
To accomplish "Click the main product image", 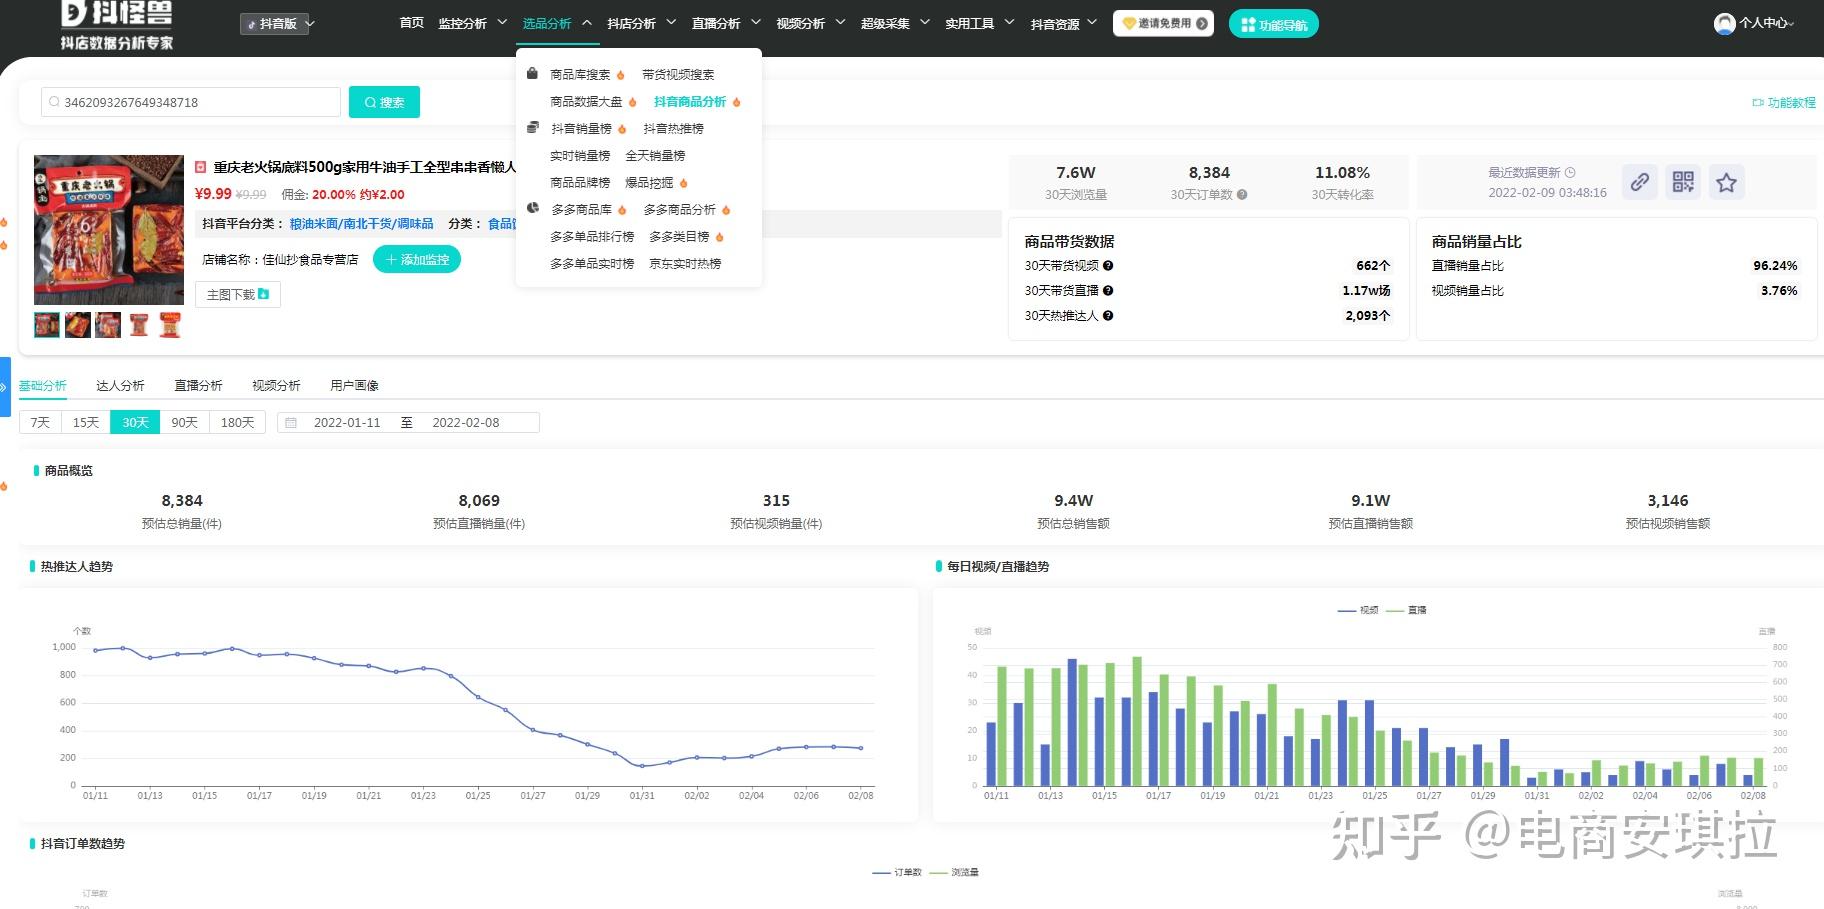I will click(x=109, y=230).
